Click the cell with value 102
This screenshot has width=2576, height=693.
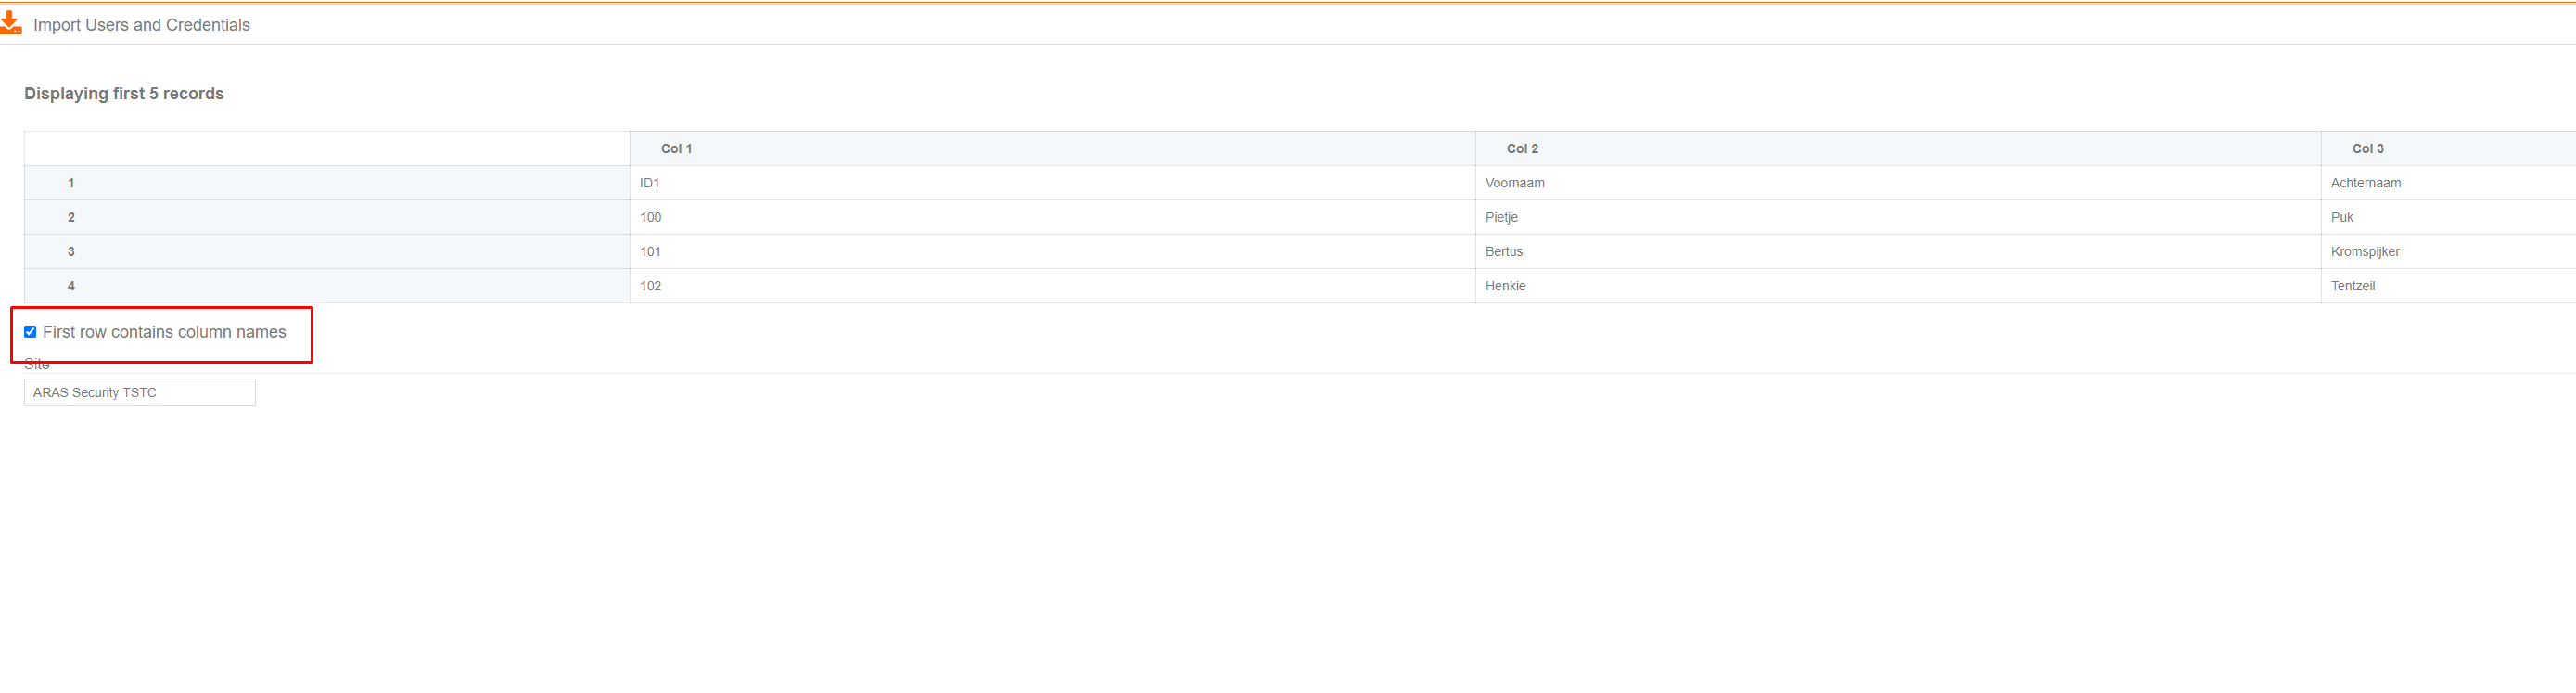(x=1053, y=286)
